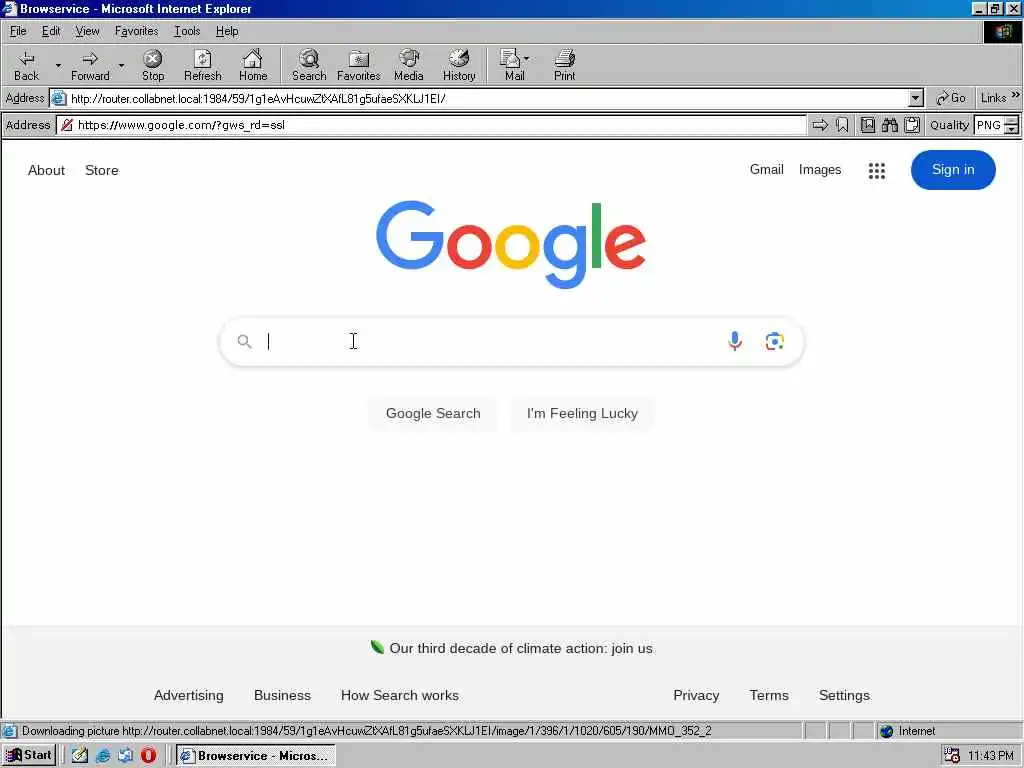This screenshot has width=1024, height=768.
Task: Open the Images link
Action: pos(820,170)
